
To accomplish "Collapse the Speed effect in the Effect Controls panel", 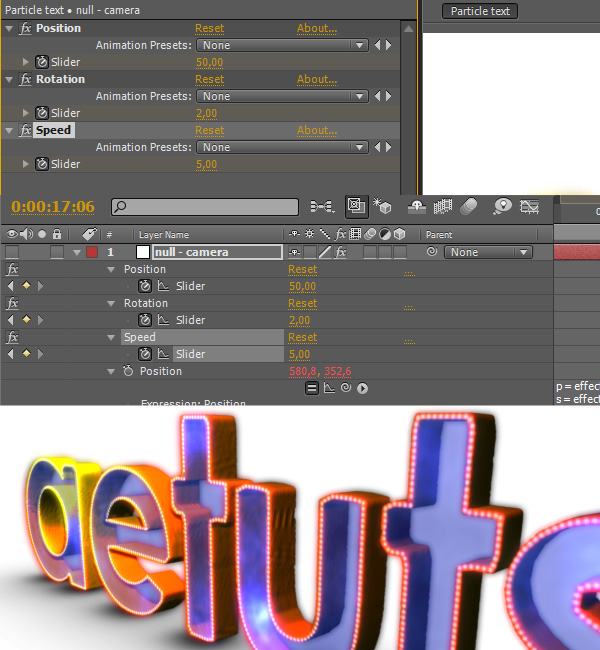I will 9,131.
